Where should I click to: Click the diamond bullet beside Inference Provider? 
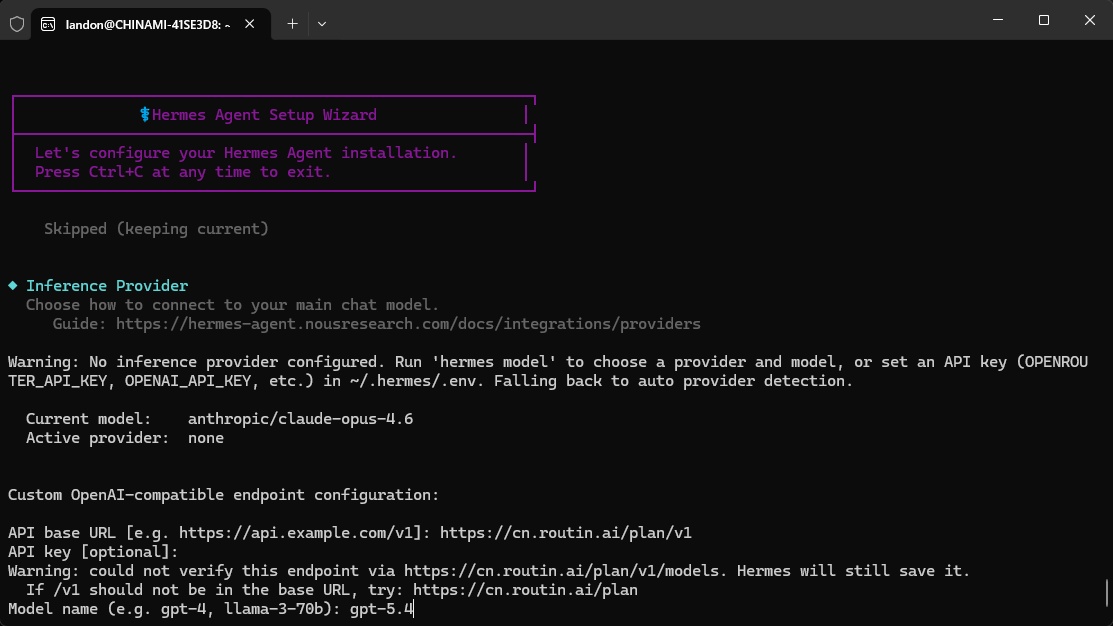click(x=13, y=286)
